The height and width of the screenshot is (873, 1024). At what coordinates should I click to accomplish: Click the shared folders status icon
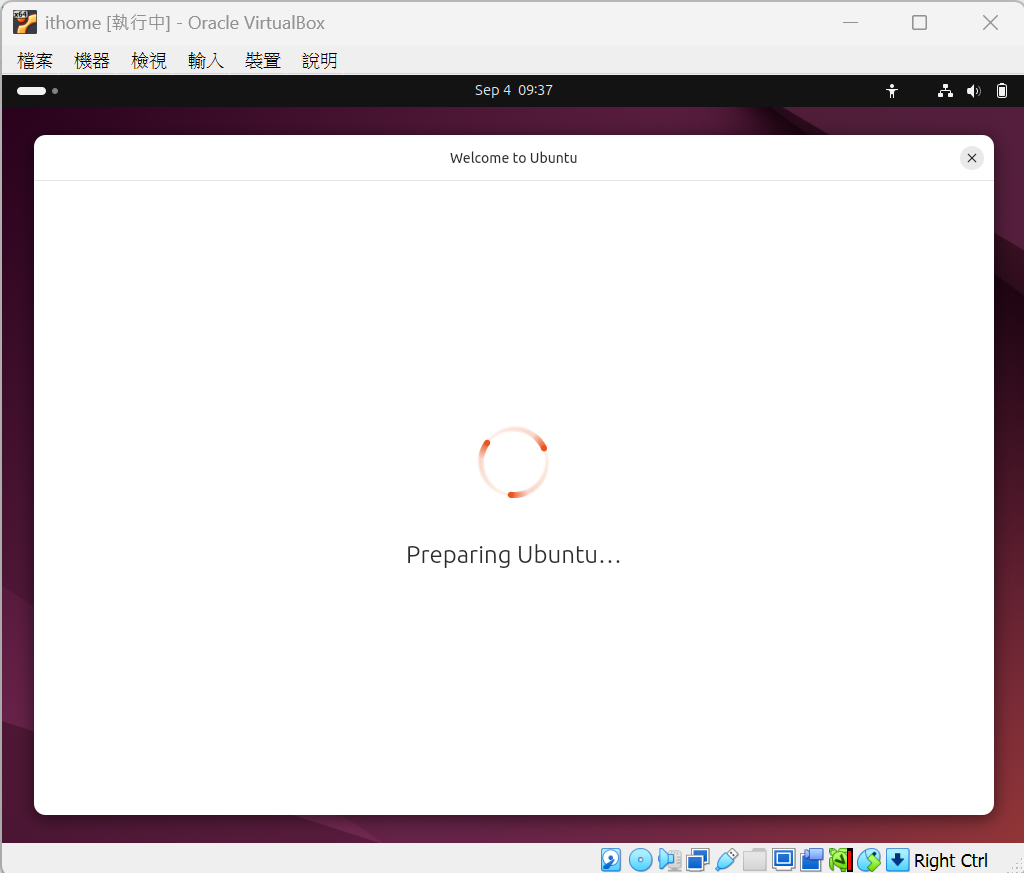point(754,859)
